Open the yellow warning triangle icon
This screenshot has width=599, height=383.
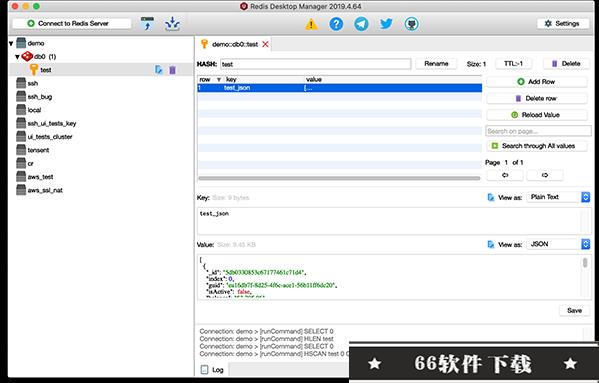point(311,24)
